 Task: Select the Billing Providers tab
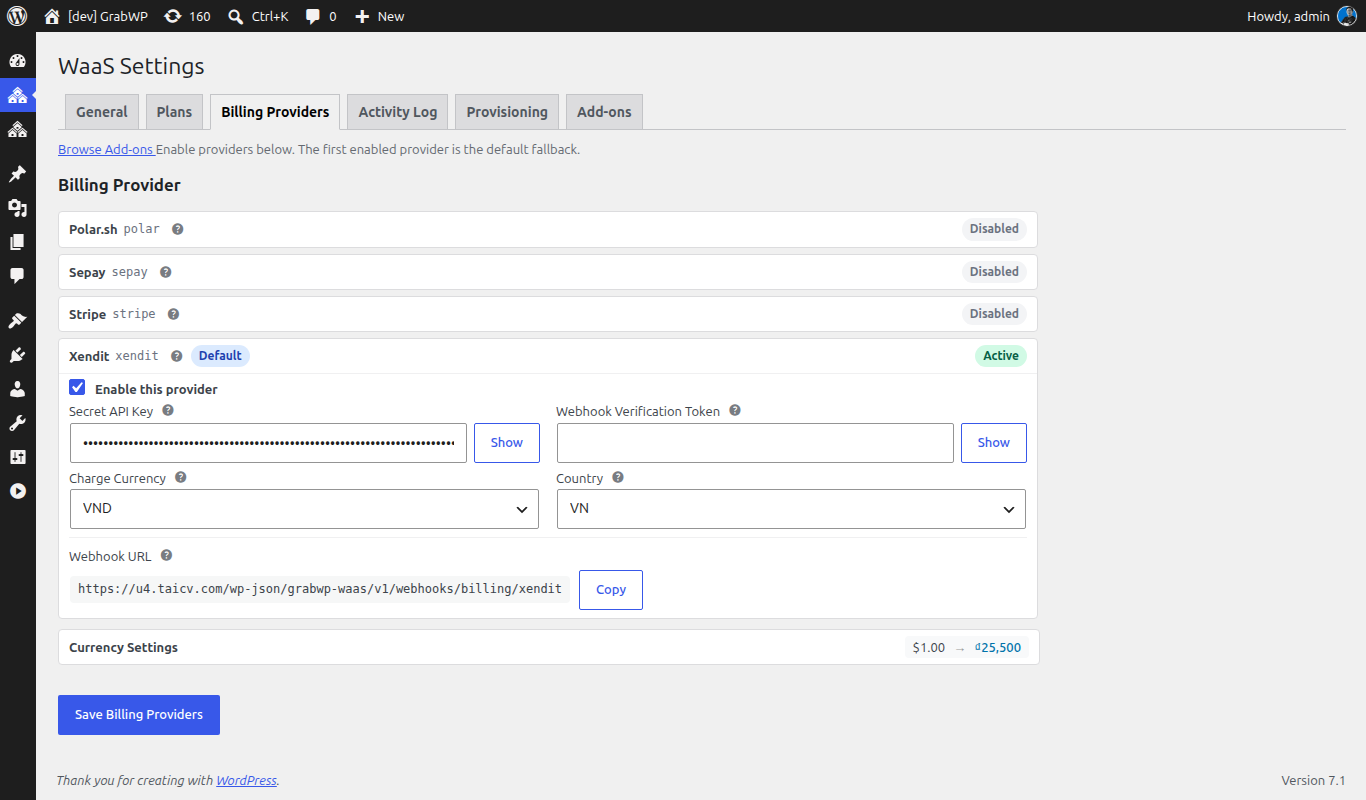[275, 112]
